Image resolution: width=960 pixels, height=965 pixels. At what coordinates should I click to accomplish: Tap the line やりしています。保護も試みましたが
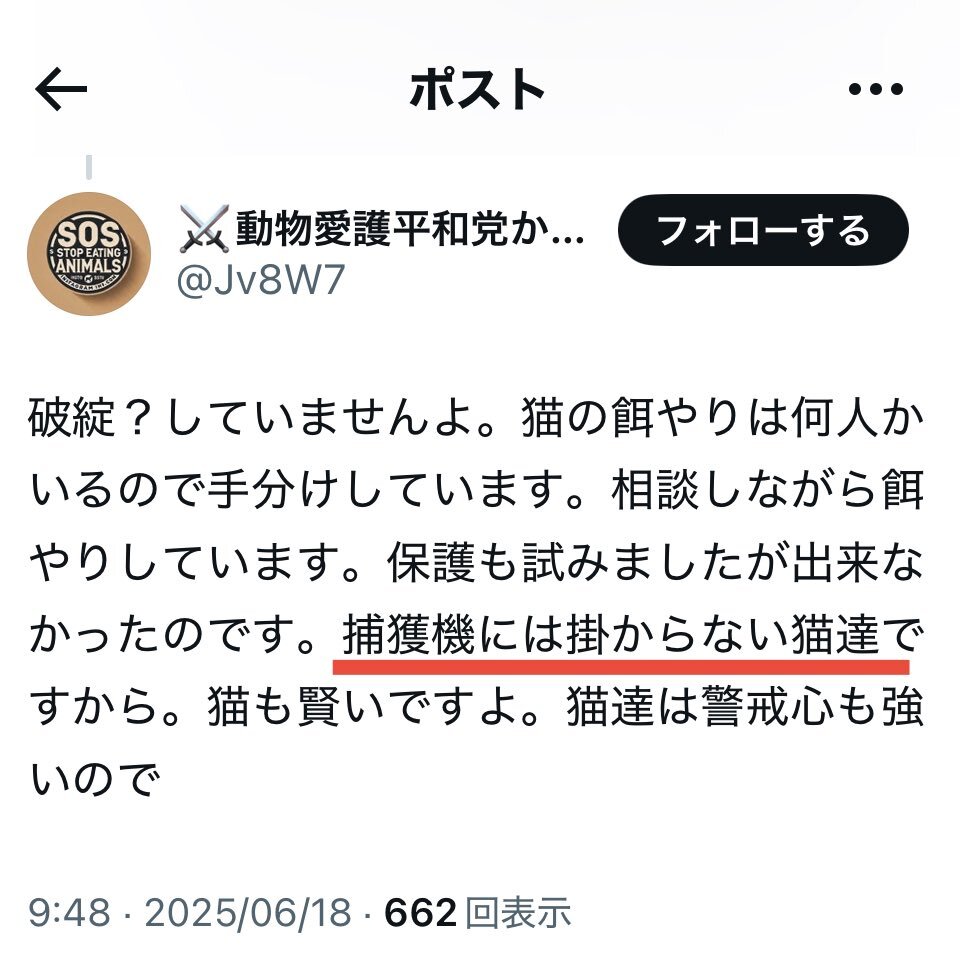(476, 563)
